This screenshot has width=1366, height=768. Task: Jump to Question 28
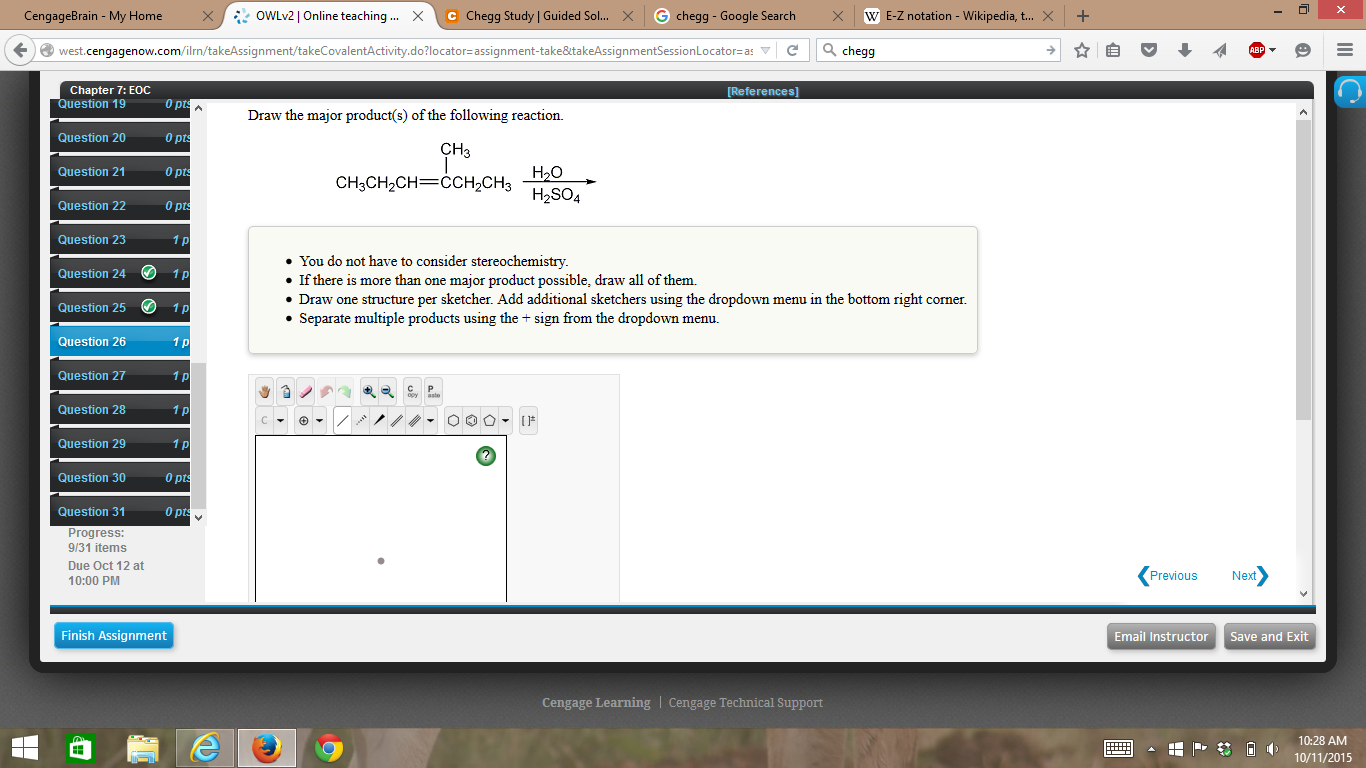120,410
